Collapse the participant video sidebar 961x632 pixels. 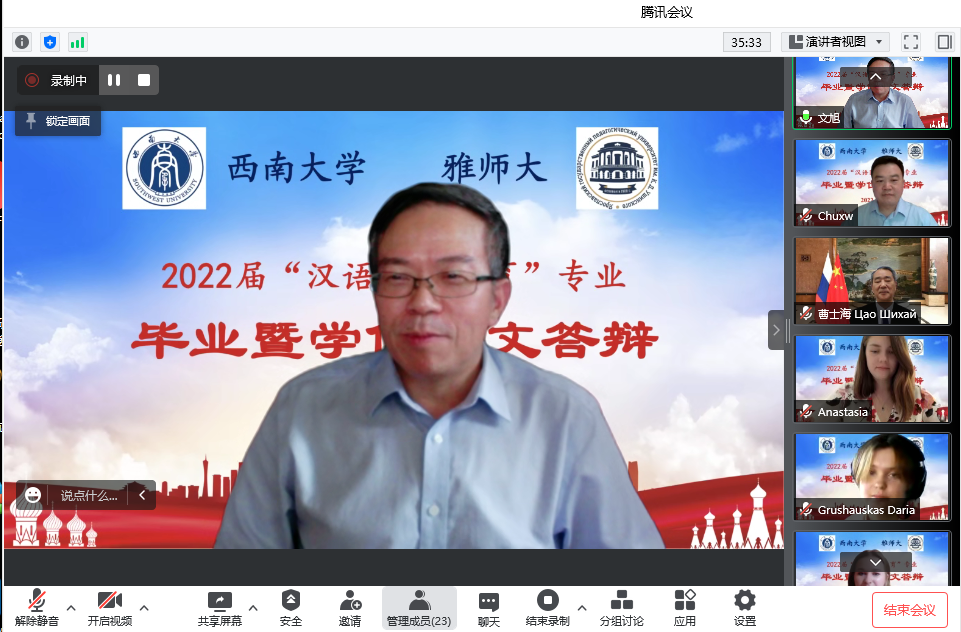point(776,329)
